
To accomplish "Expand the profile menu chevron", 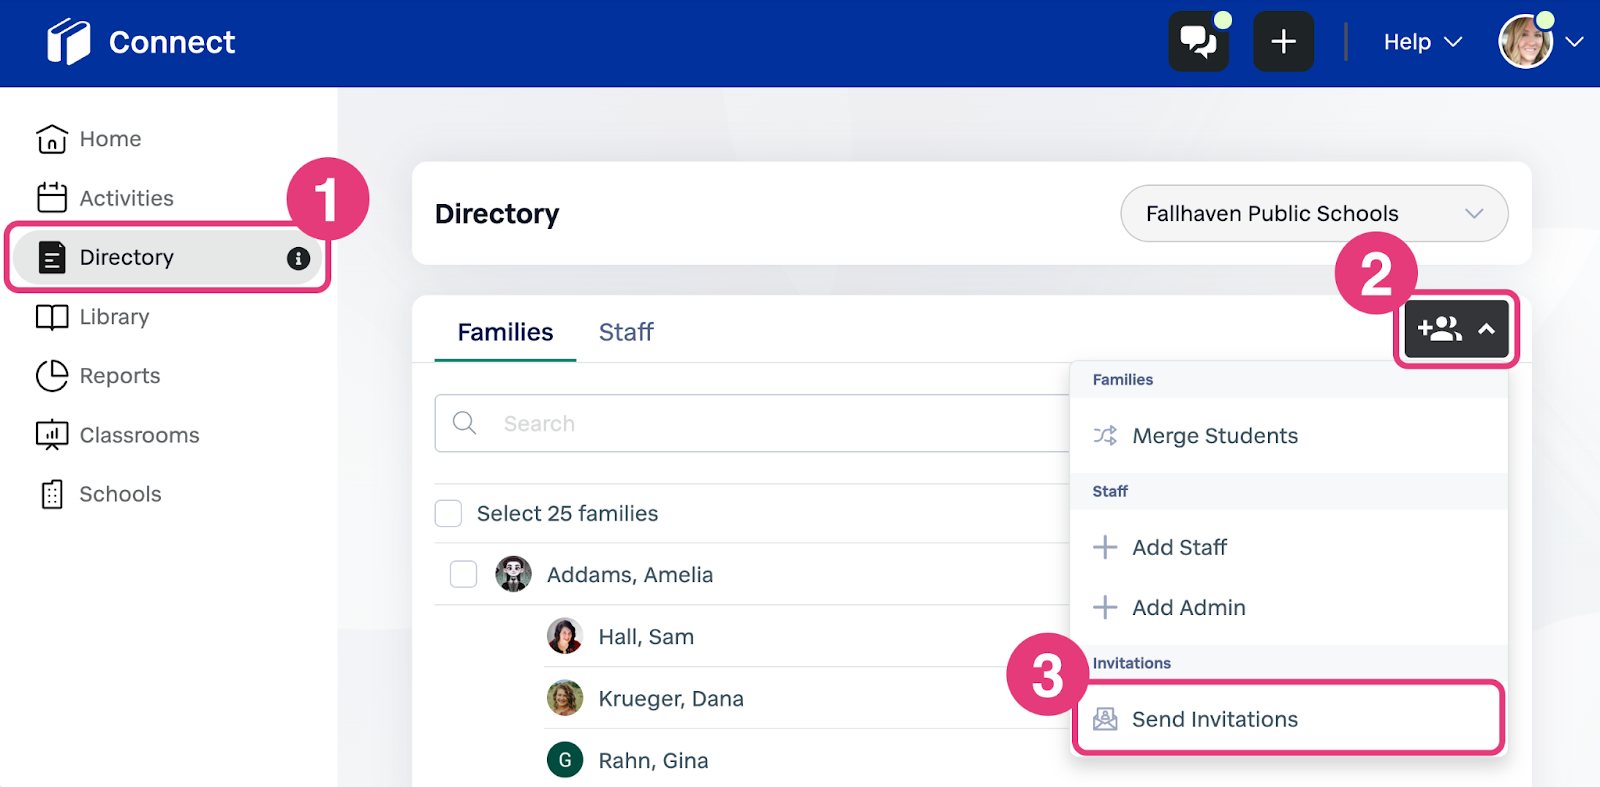I will [x=1574, y=42].
